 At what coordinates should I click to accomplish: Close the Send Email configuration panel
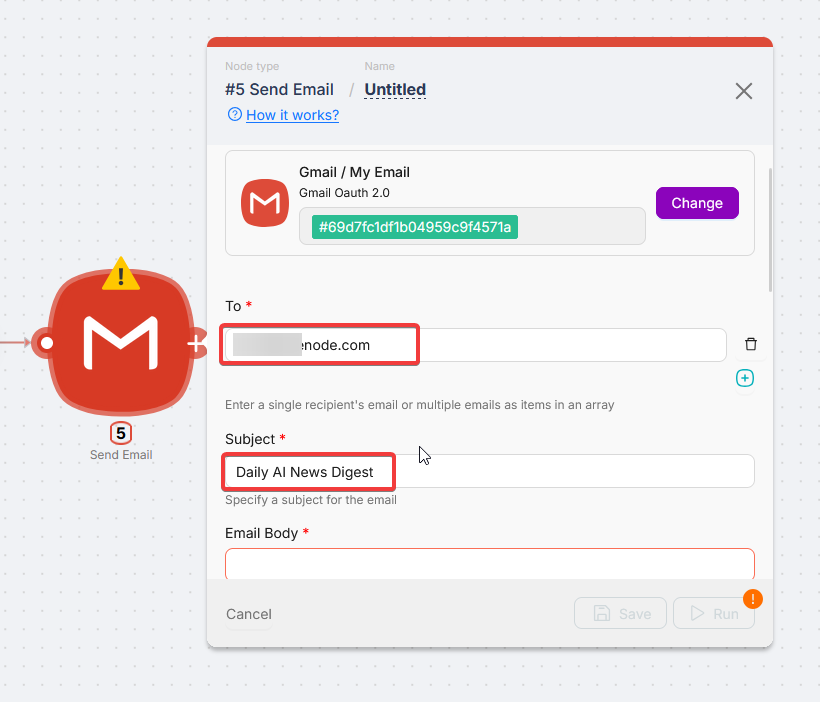click(x=743, y=91)
